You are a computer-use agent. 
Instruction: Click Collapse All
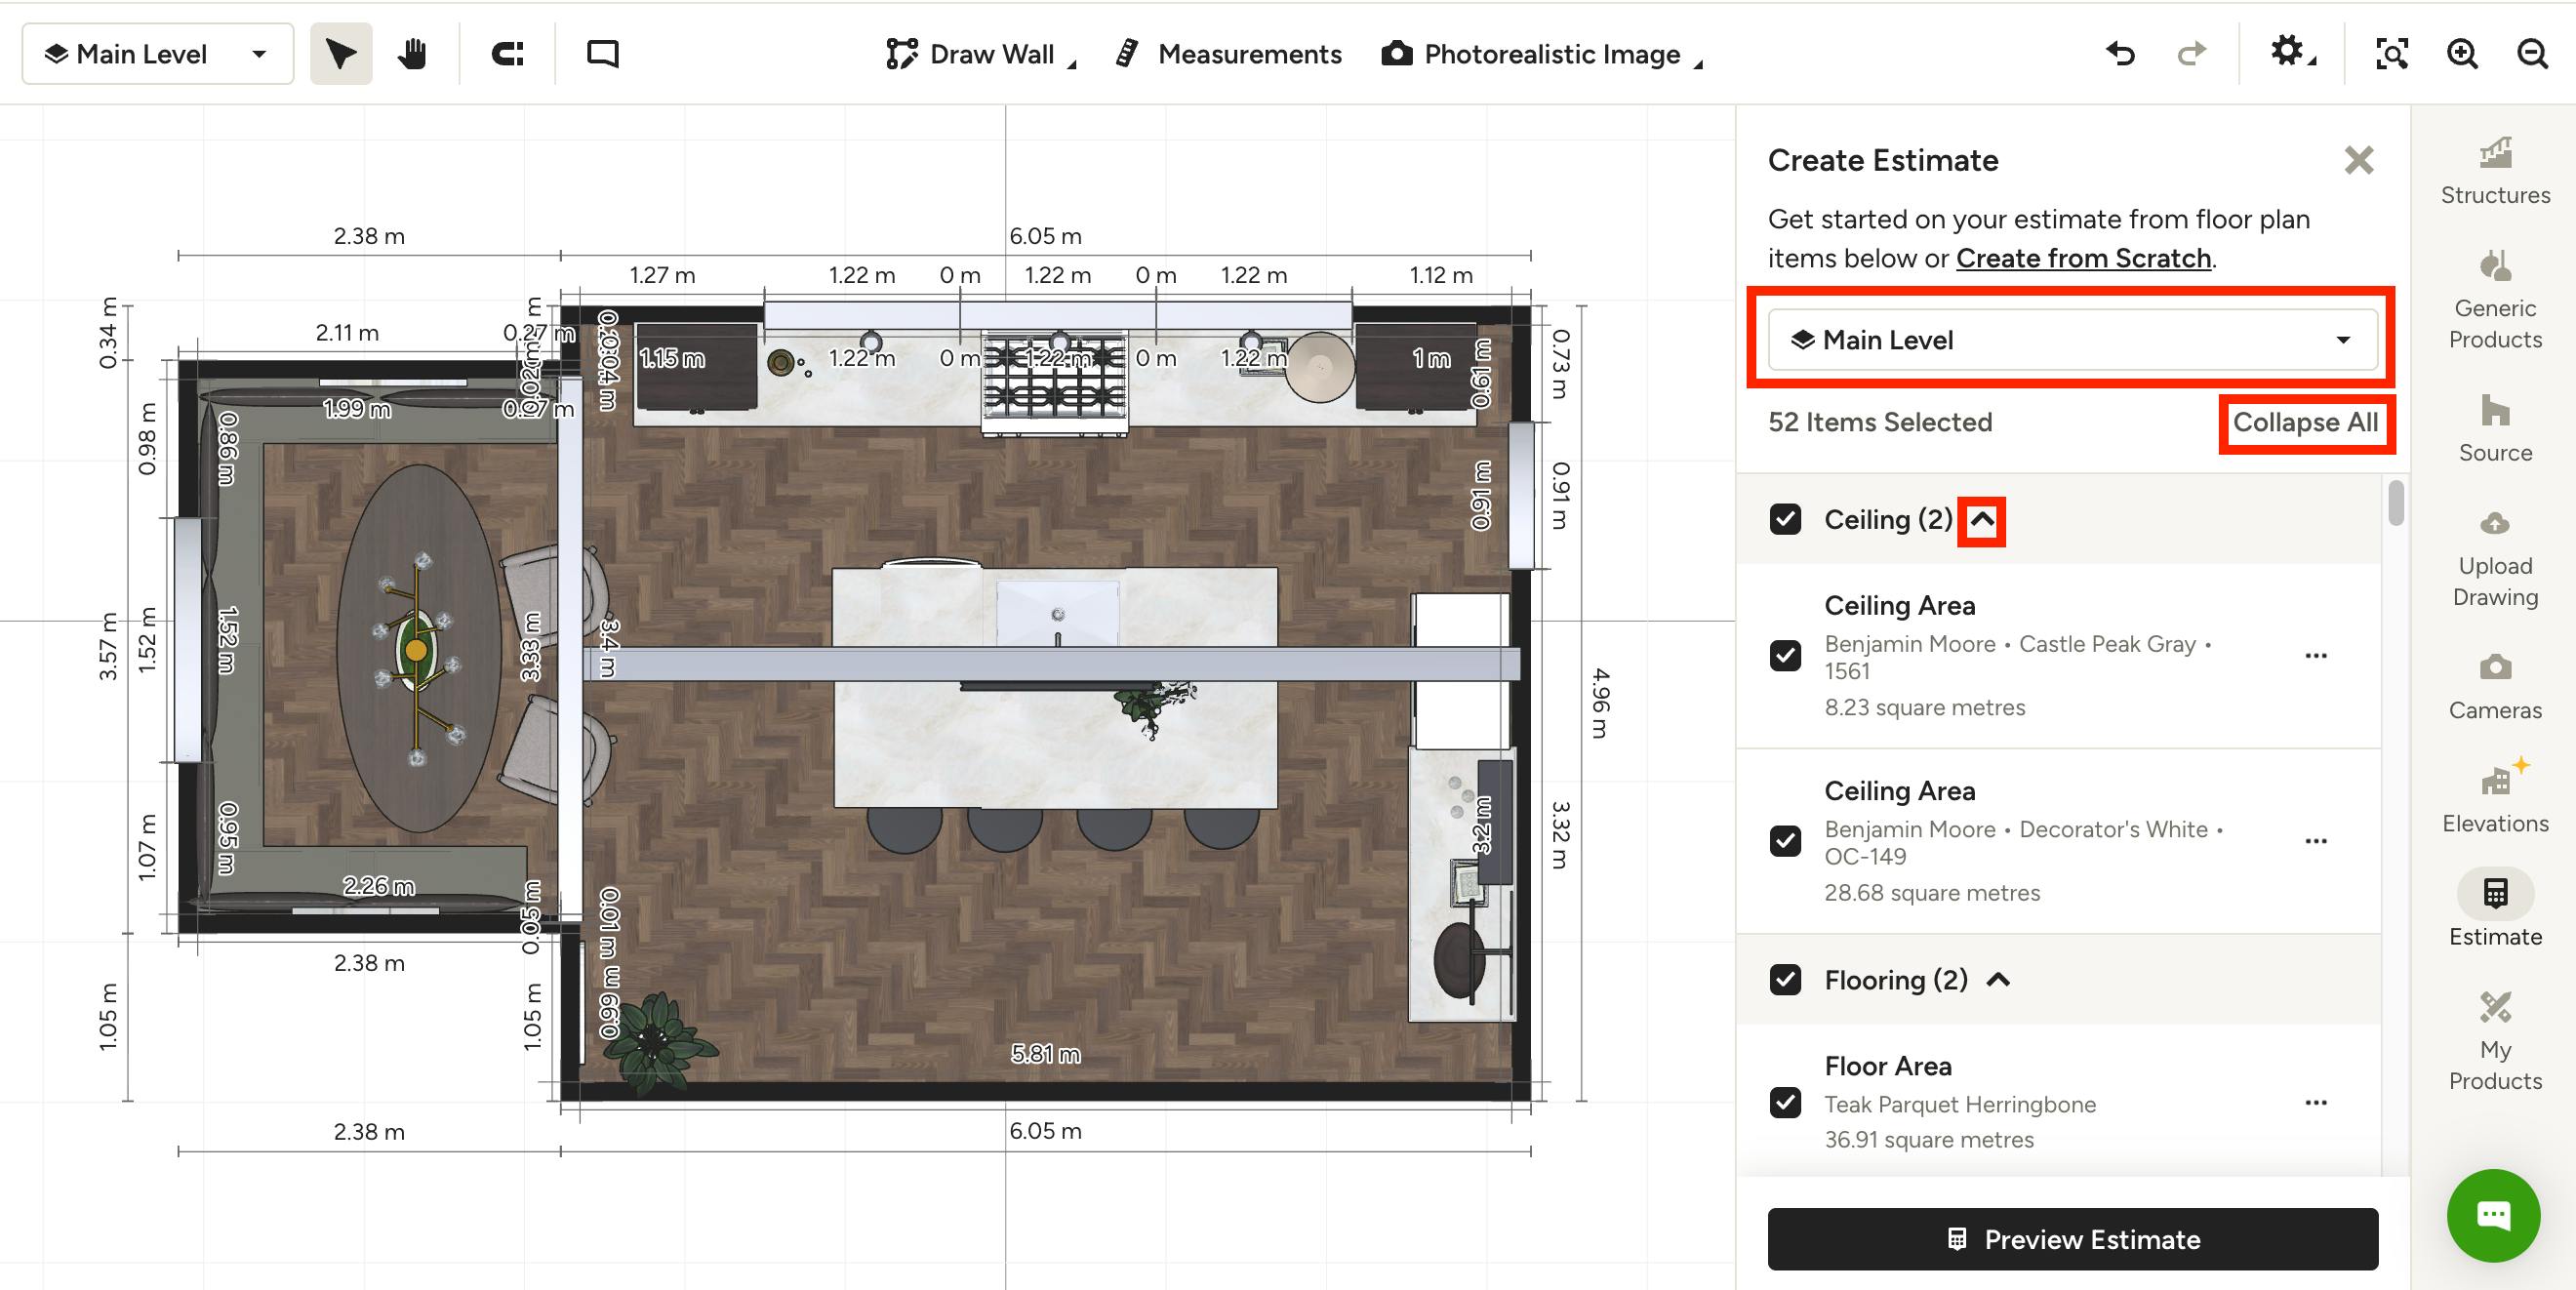point(2305,422)
